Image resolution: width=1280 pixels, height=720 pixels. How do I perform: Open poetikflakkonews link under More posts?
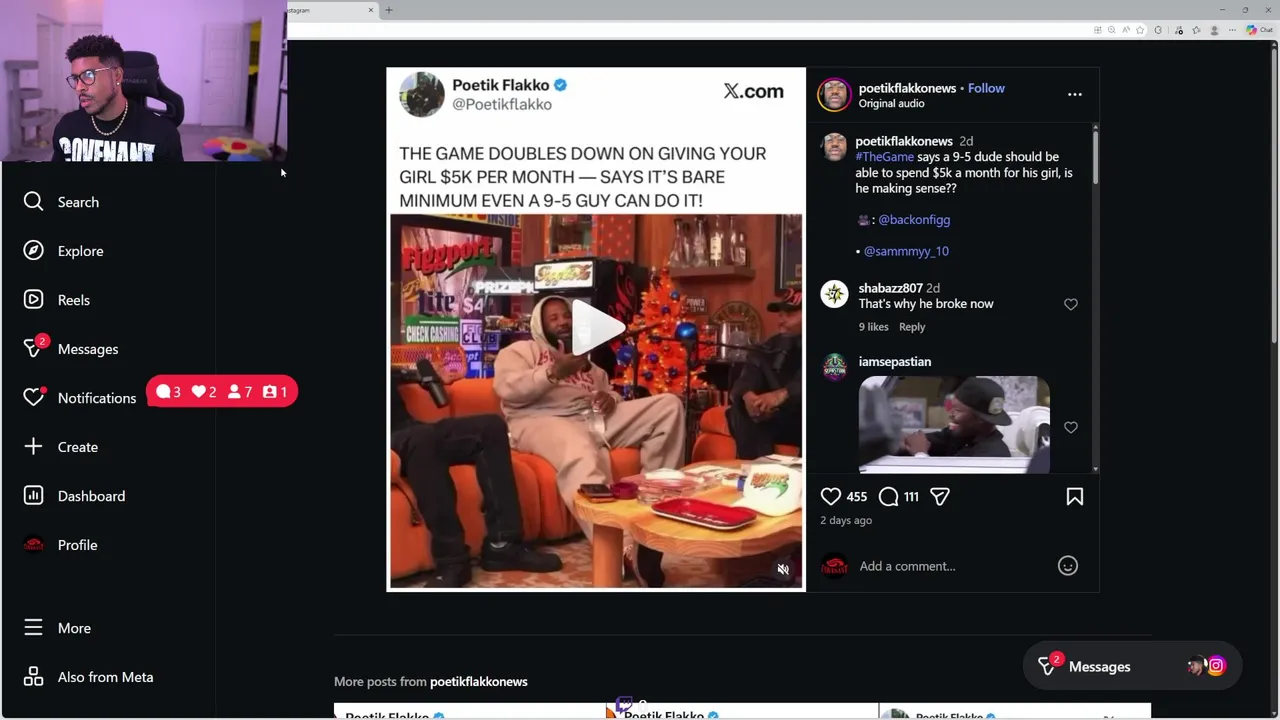(478, 682)
